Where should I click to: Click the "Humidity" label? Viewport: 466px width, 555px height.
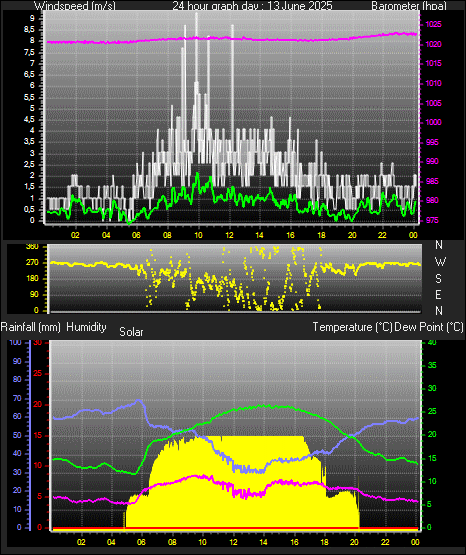point(86,327)
